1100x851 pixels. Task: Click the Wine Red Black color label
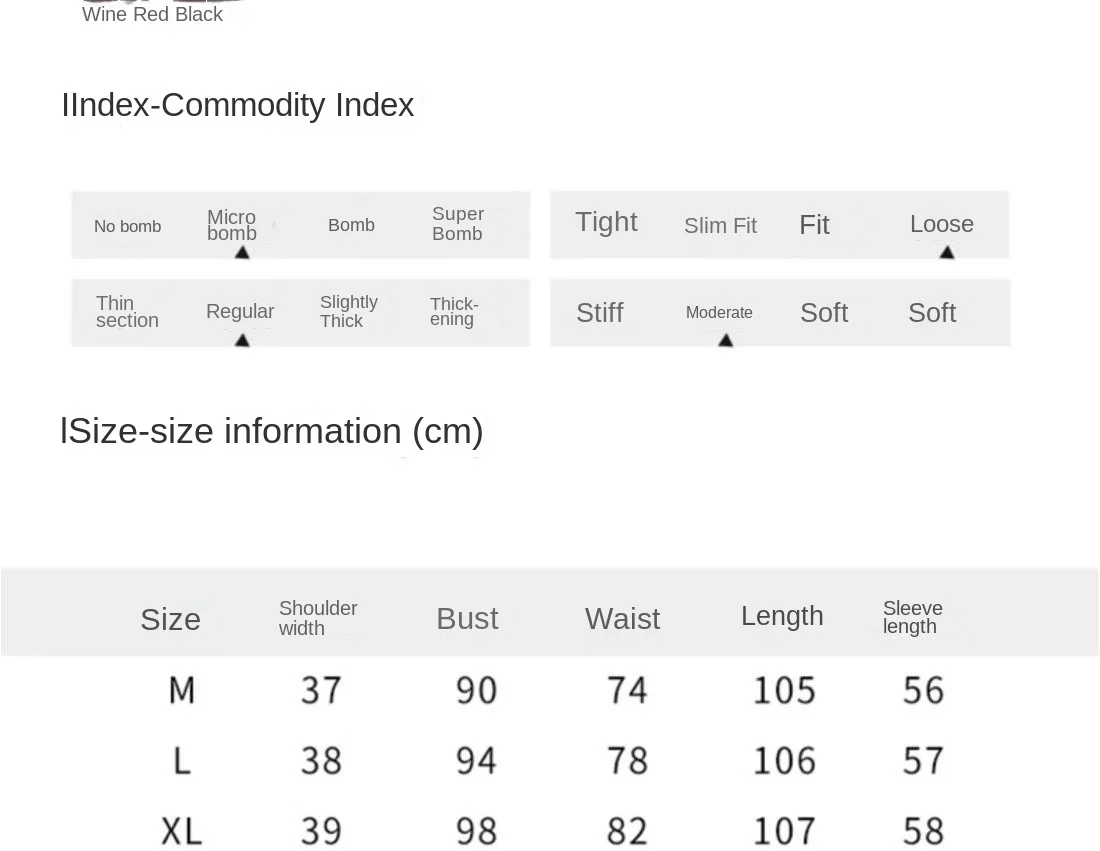pos(152,14)
